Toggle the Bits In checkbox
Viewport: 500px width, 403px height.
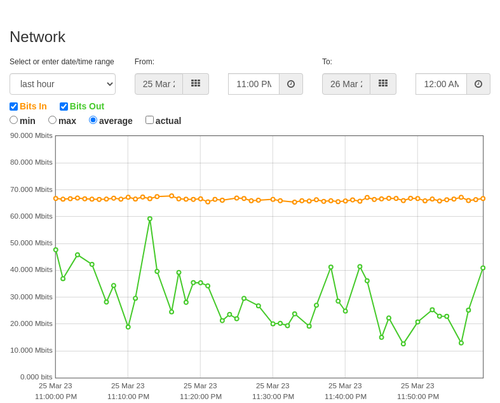14,106
